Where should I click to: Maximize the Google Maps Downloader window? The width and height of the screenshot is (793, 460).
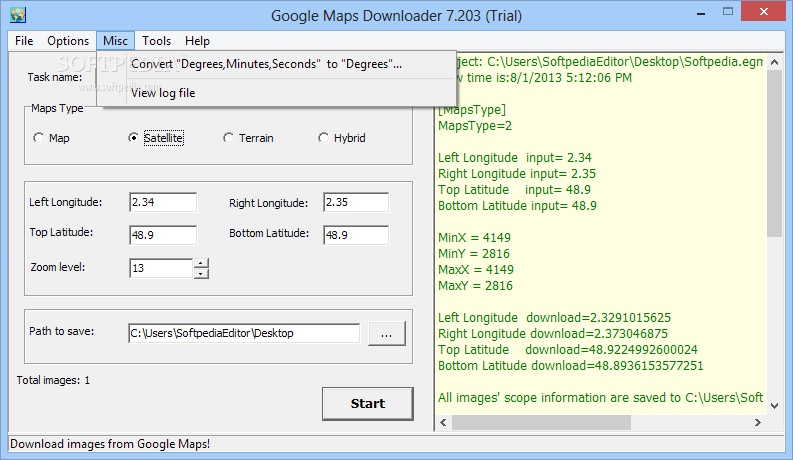(x=728, y=12)
